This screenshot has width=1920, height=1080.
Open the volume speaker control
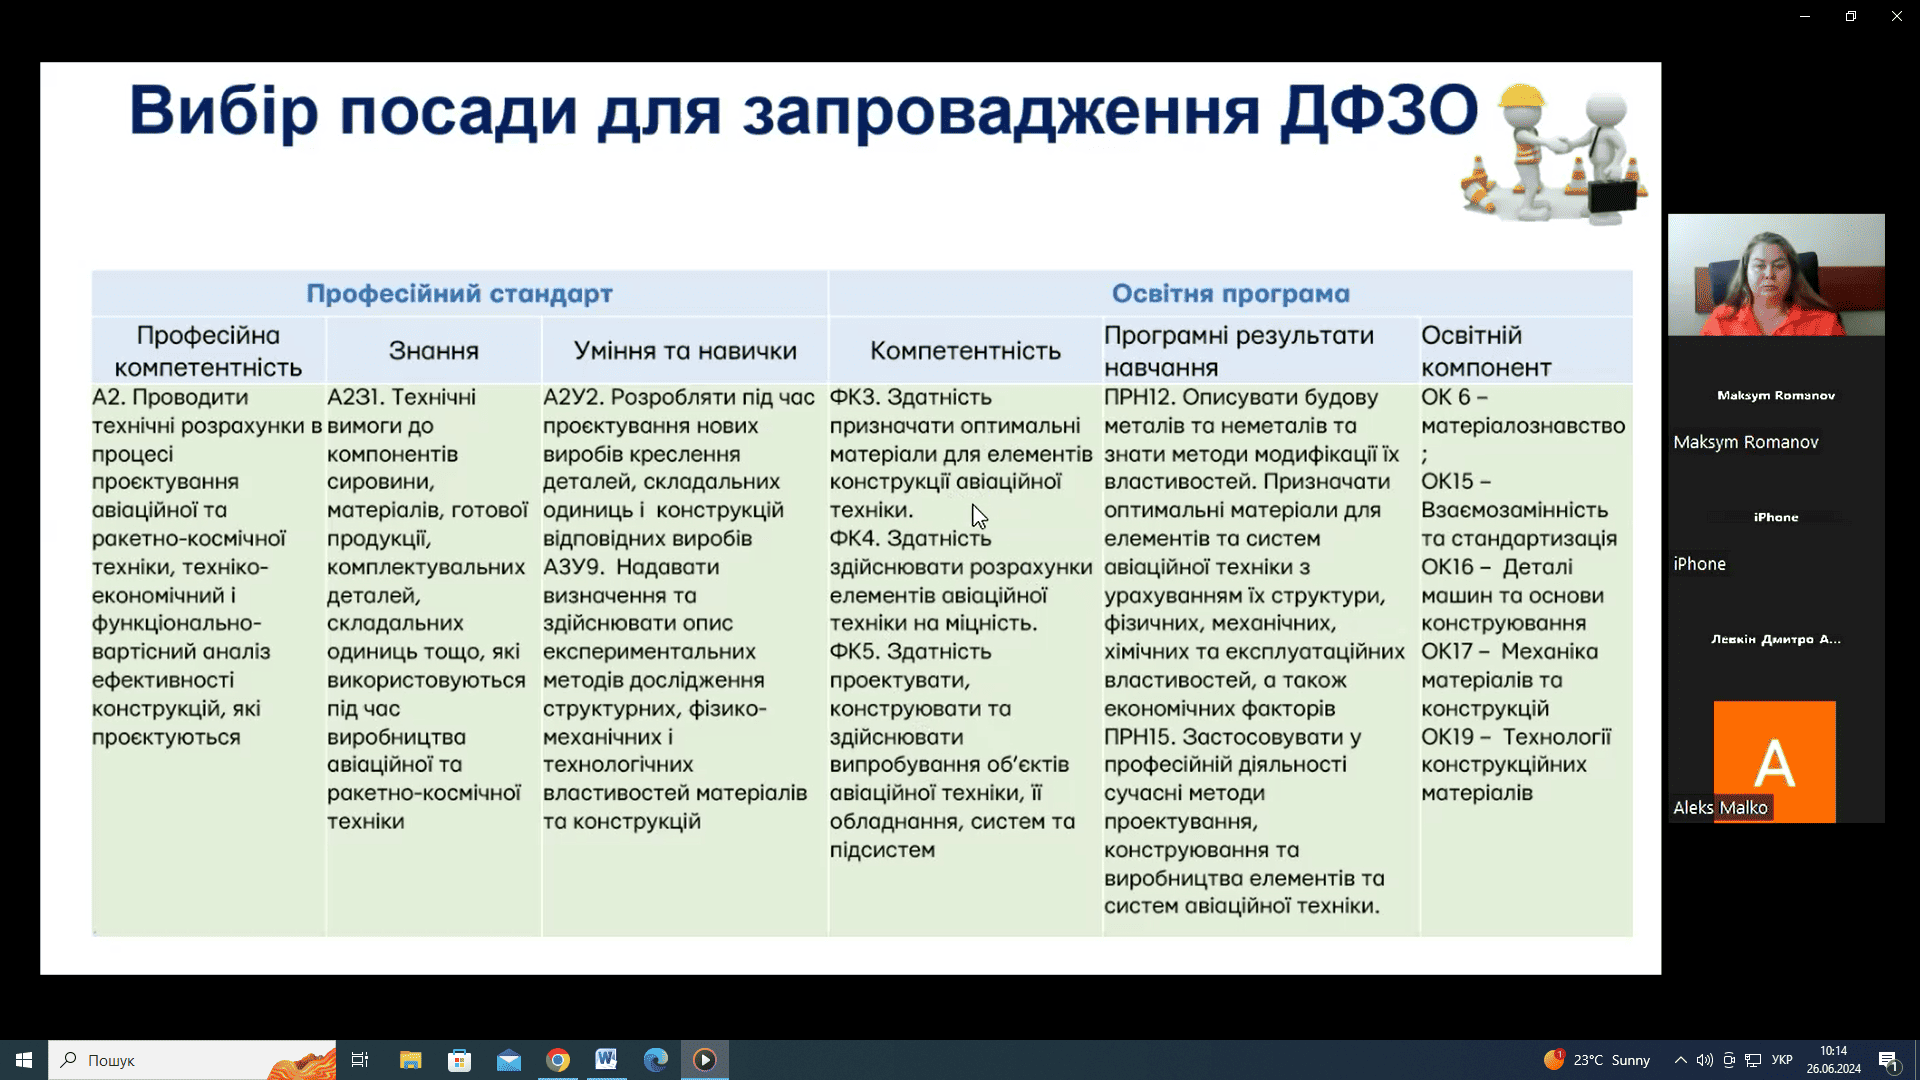(1704, 1060)
